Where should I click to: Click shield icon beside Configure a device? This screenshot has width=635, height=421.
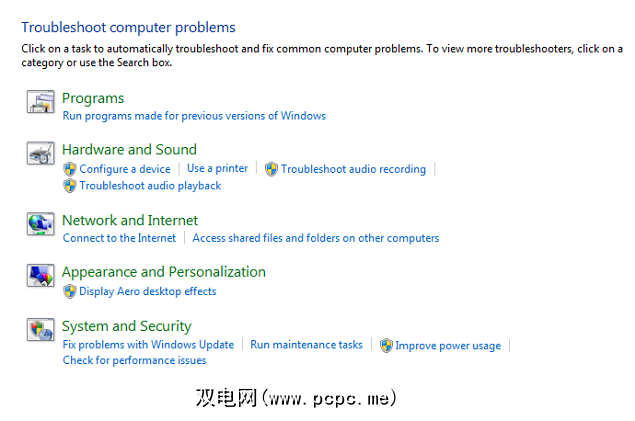(x=70, y=169)
